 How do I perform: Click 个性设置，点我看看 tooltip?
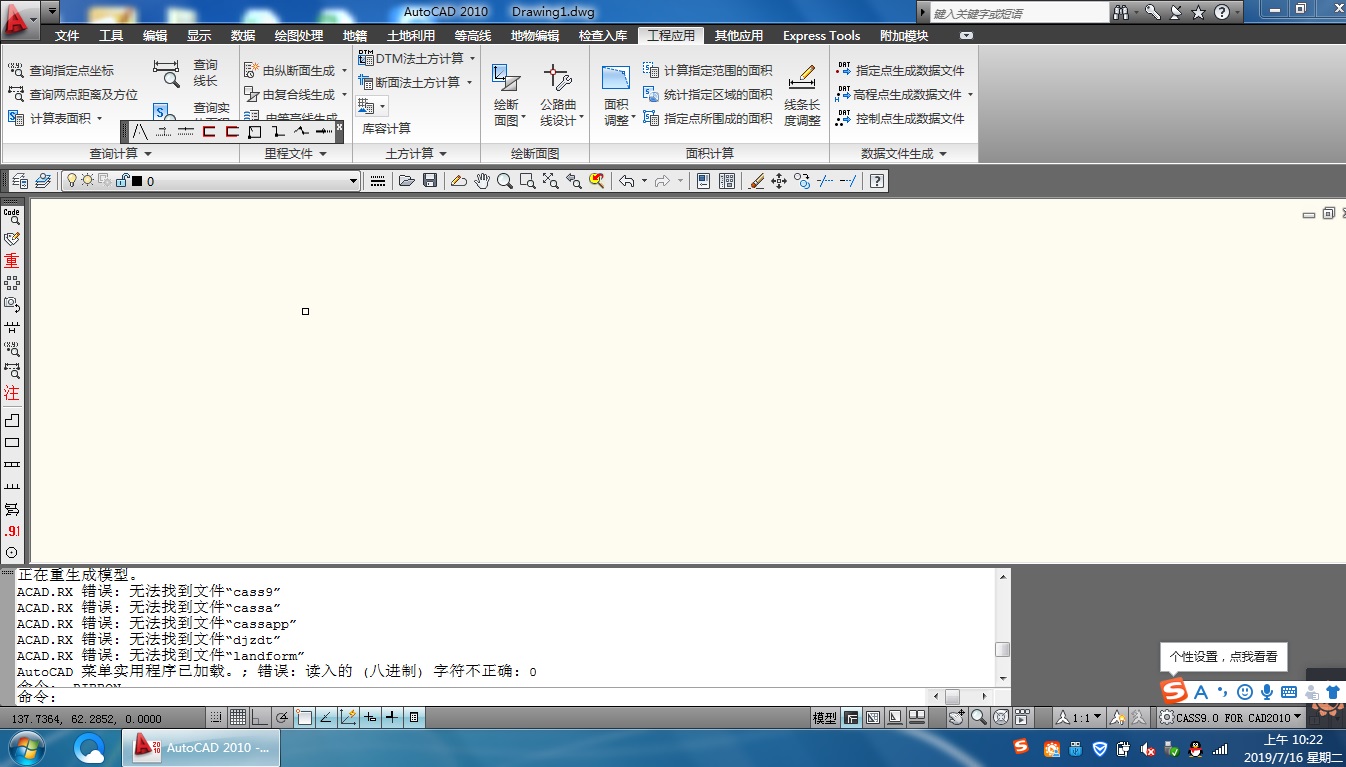(x=1223, y=657)
